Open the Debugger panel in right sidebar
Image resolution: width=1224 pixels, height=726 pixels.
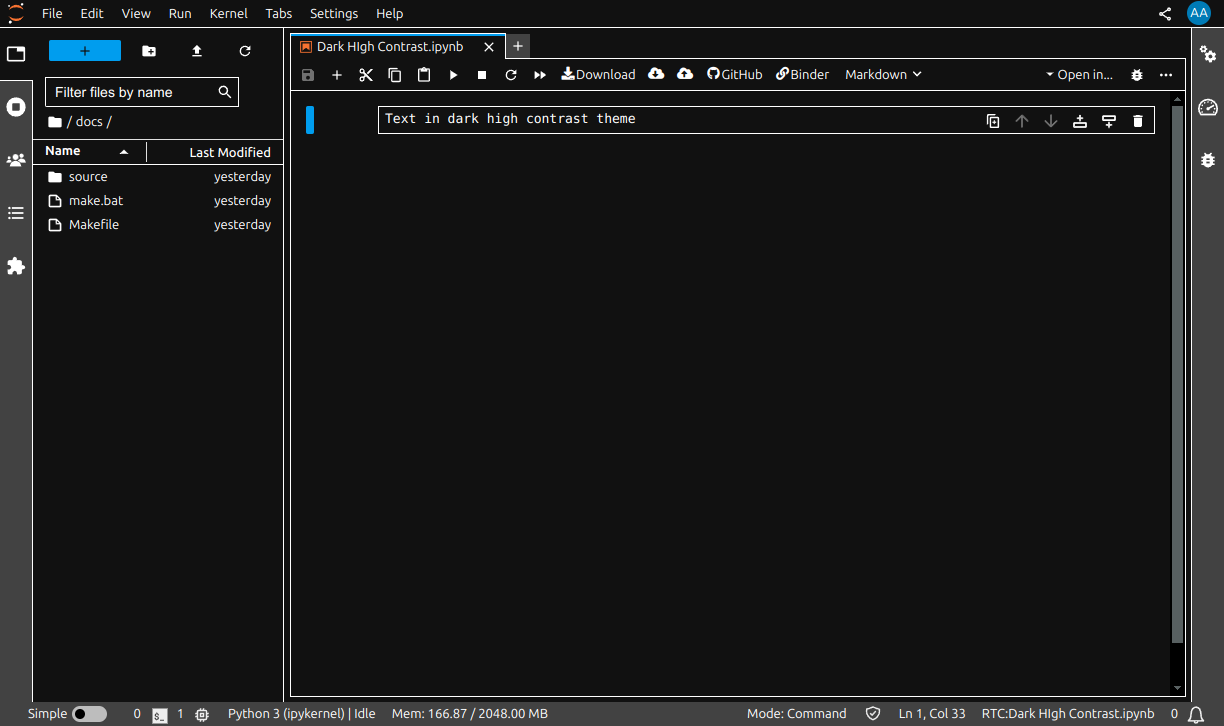coord(1208,160)
